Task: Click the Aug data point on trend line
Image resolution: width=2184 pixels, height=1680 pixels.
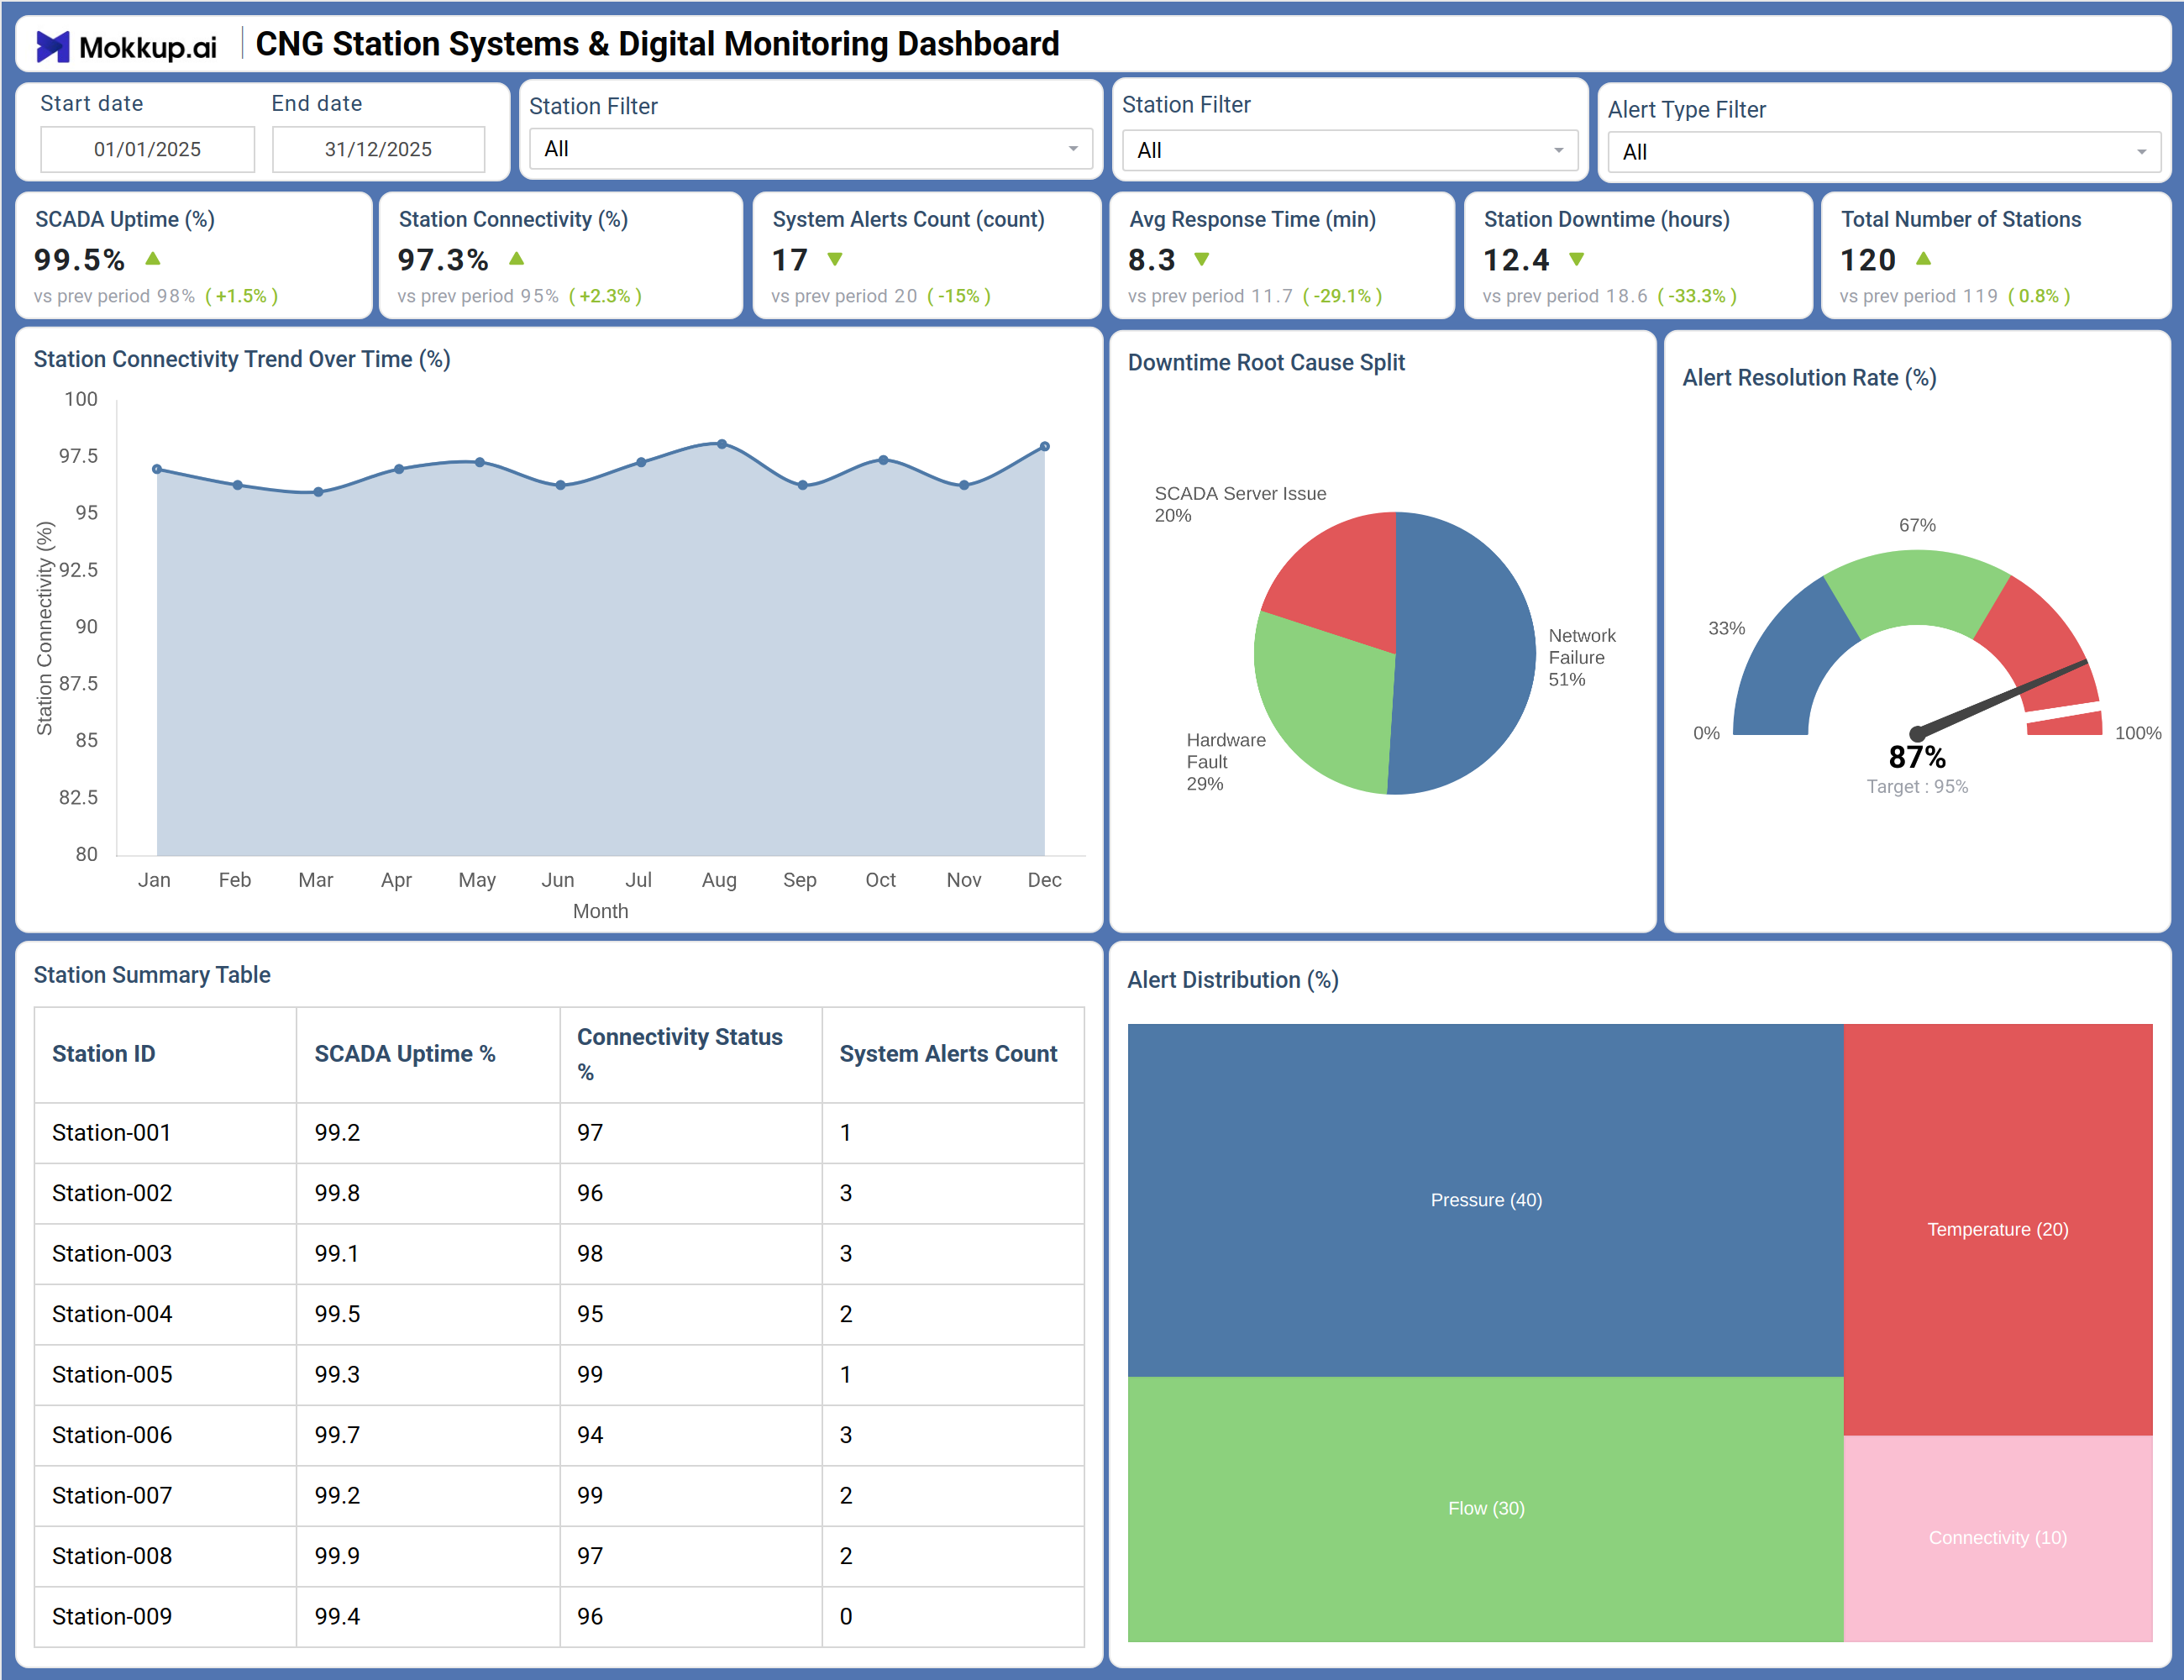Action: coord(722,444)
